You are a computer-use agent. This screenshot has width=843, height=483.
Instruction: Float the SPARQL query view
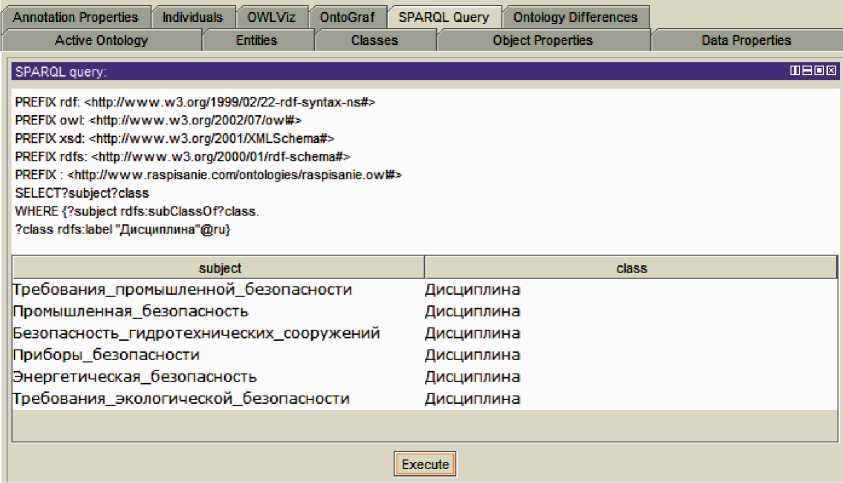[x=818, y=71]
